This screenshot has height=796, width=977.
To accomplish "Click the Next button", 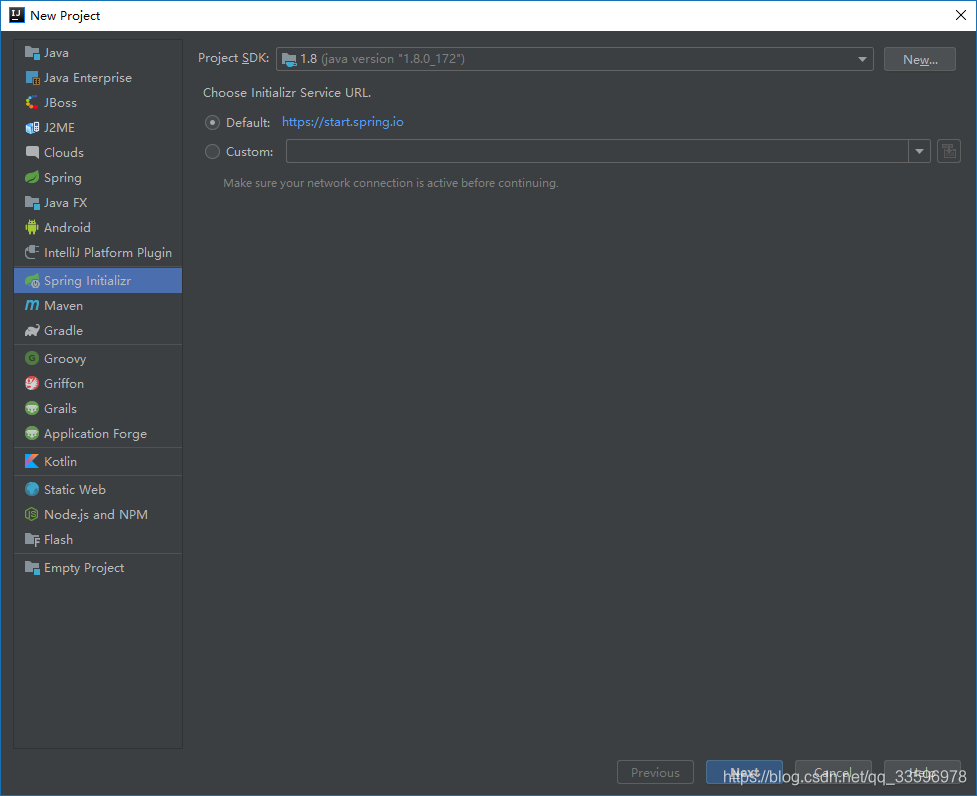I will [x=744, y=772].
